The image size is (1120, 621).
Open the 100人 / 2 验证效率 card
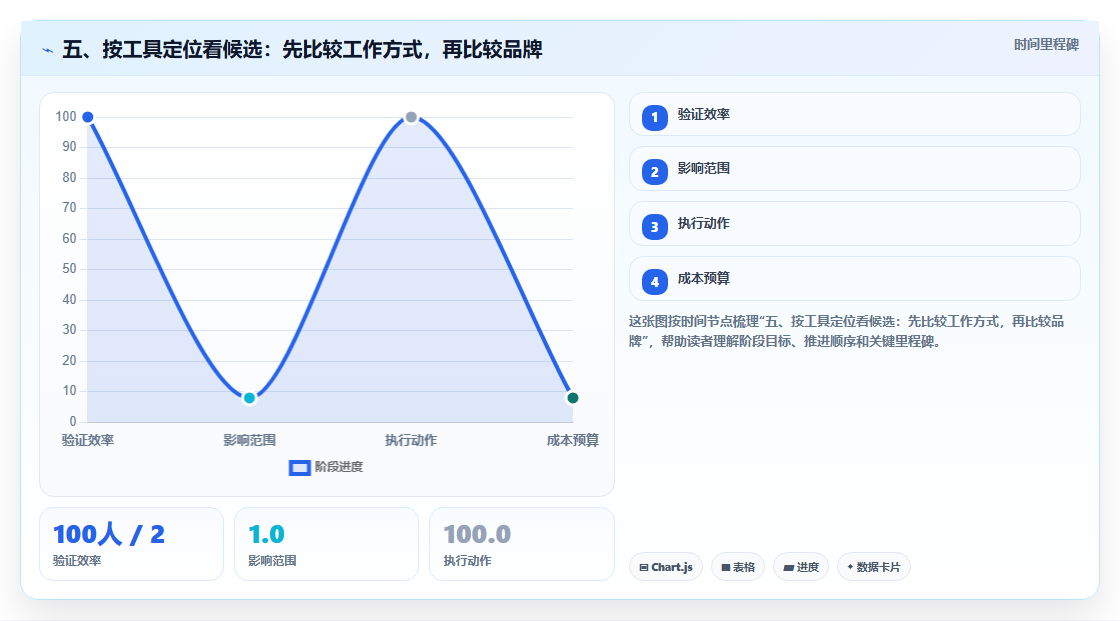click(x=131, y=545)
